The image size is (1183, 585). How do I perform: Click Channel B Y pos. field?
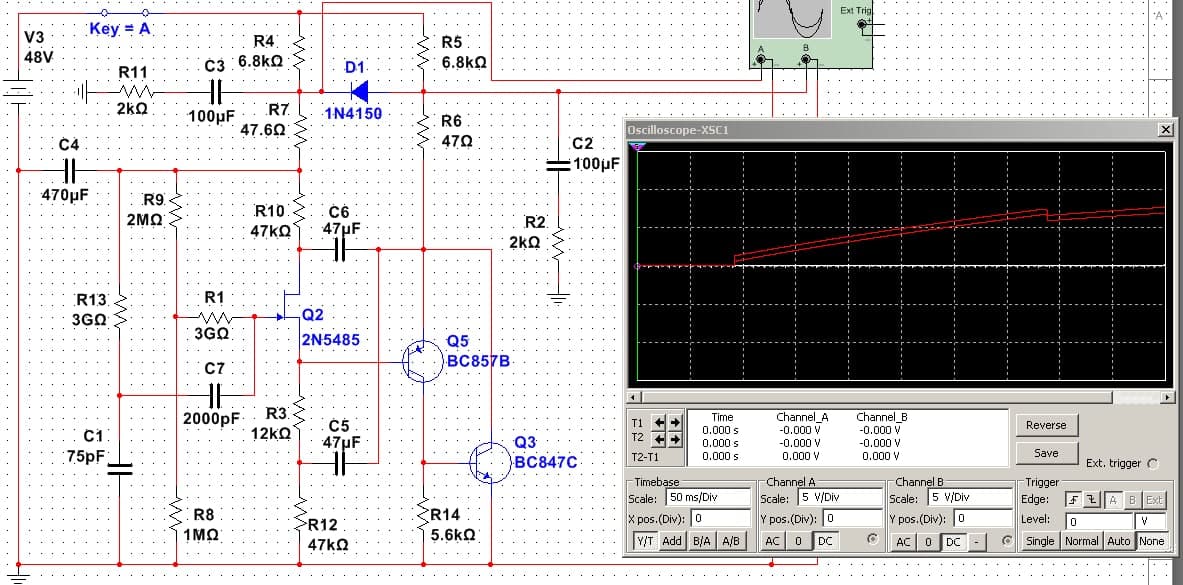tap(982, 519)
